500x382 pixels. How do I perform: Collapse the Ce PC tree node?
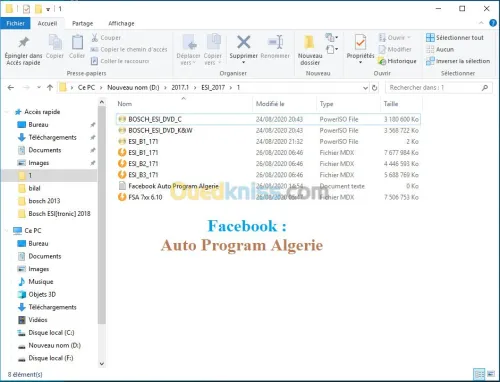[7, 230]
